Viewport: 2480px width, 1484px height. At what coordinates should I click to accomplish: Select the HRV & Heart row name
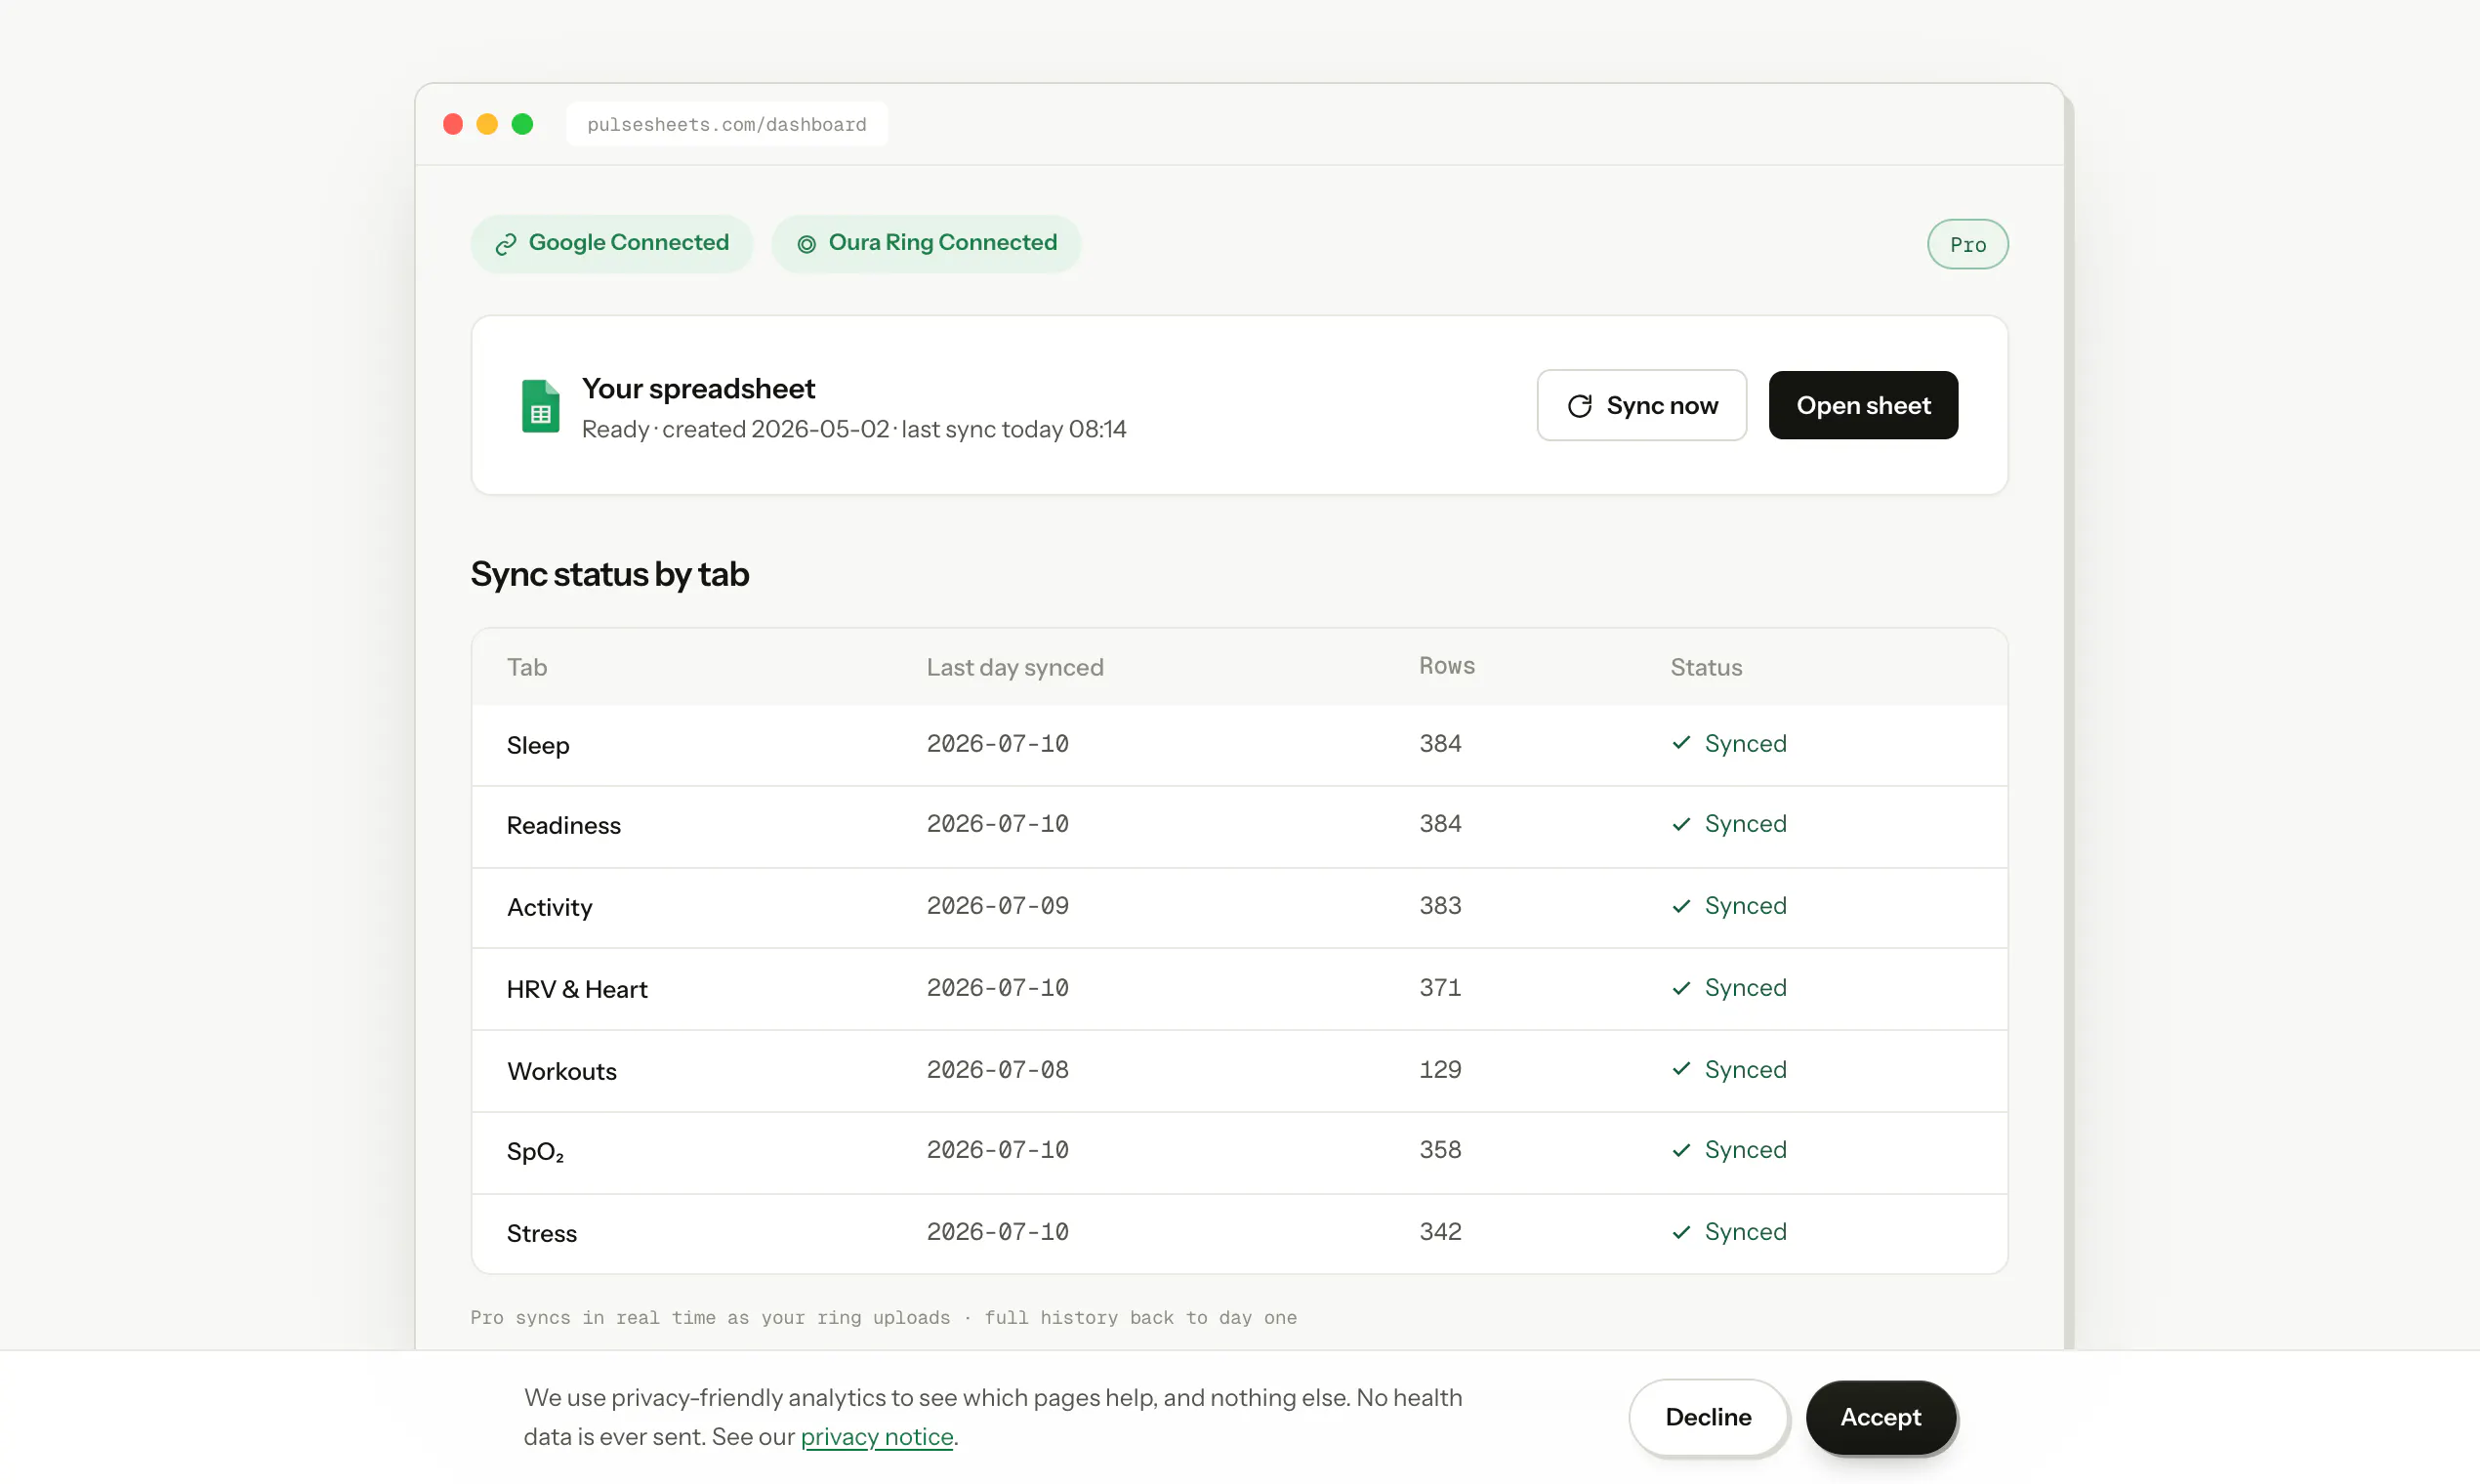[577, 989]
